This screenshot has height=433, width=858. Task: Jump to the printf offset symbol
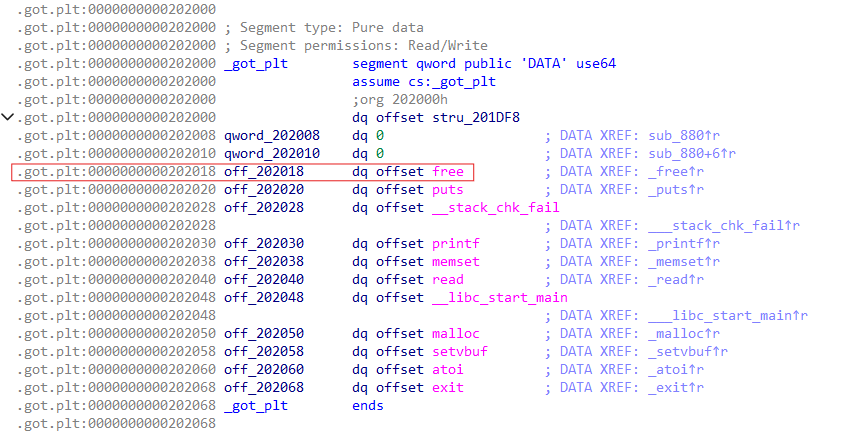(456, 244)
